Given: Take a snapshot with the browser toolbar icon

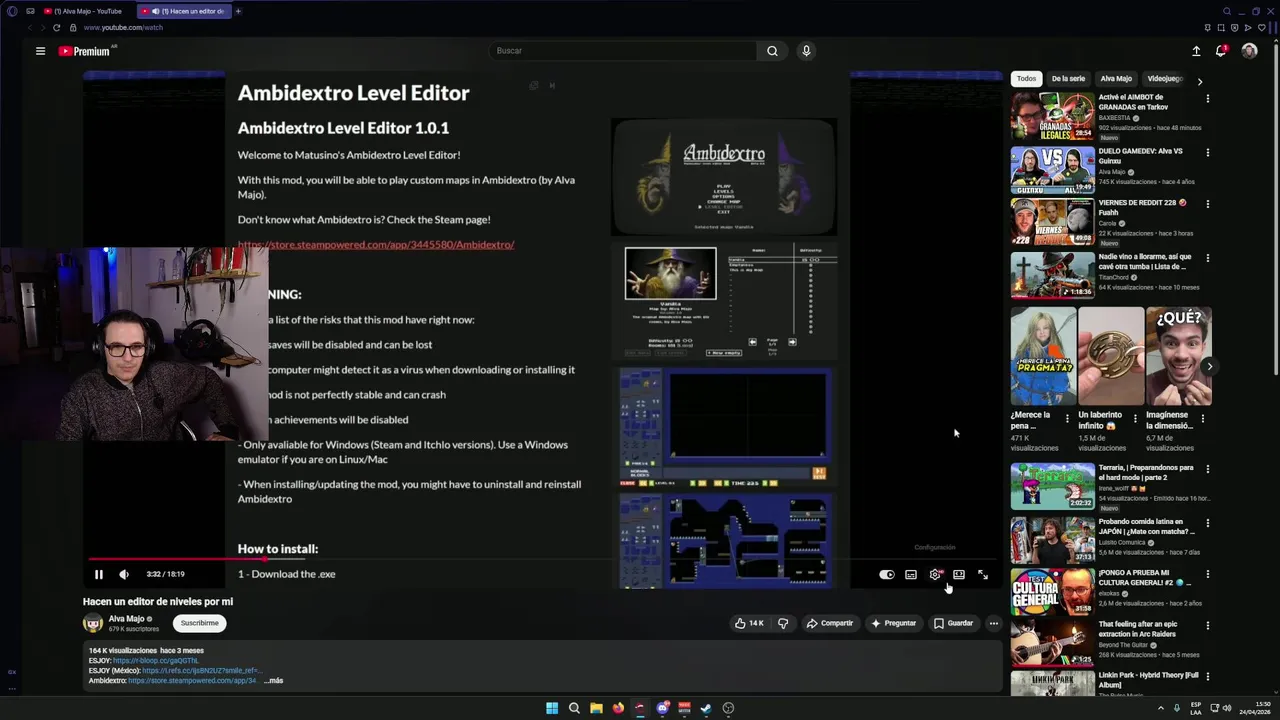Looking at the screenshot, I should (x=1221, y=28).
